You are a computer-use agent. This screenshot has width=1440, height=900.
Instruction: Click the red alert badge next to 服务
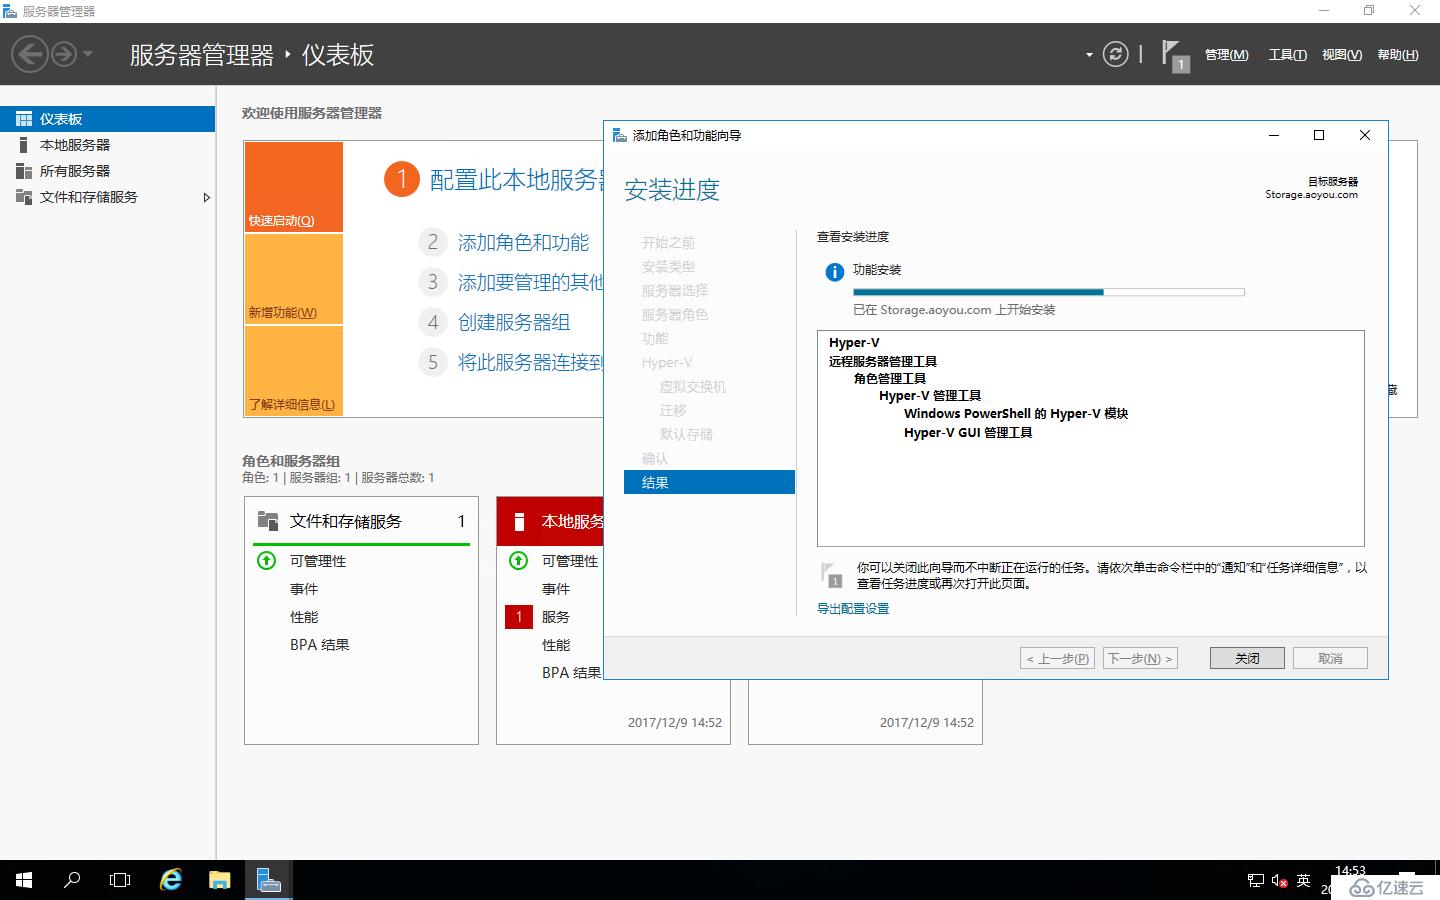coord(519,617)
